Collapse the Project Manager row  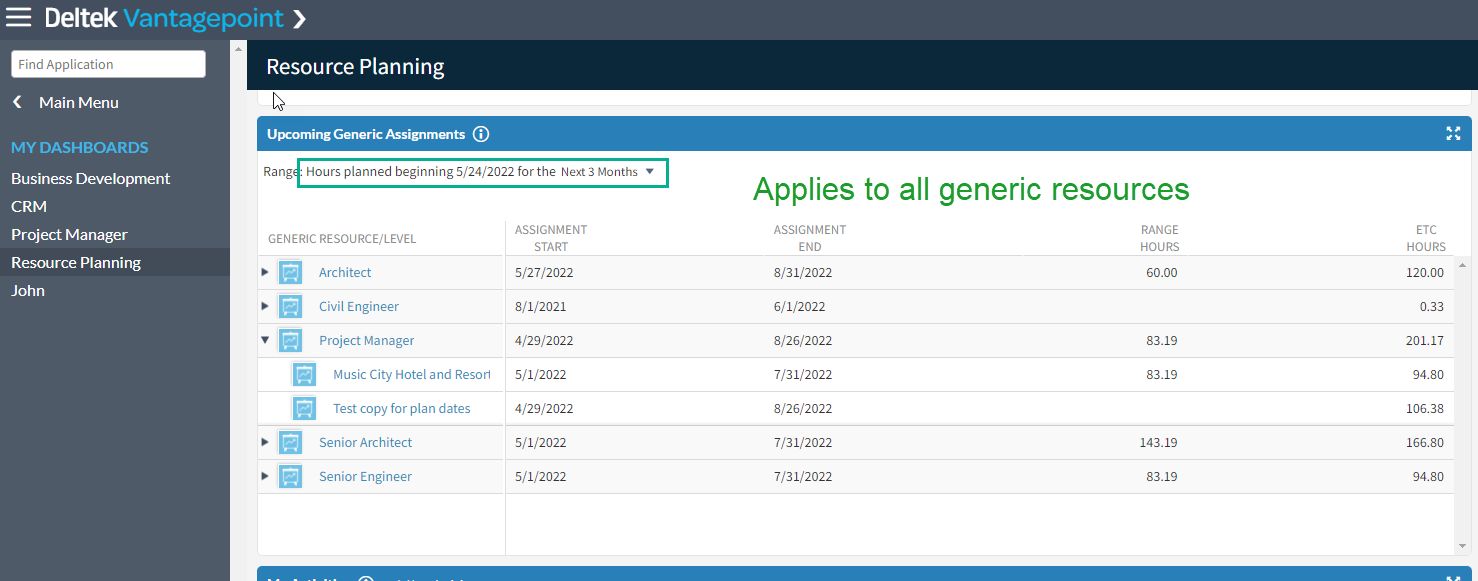(265, 340)
